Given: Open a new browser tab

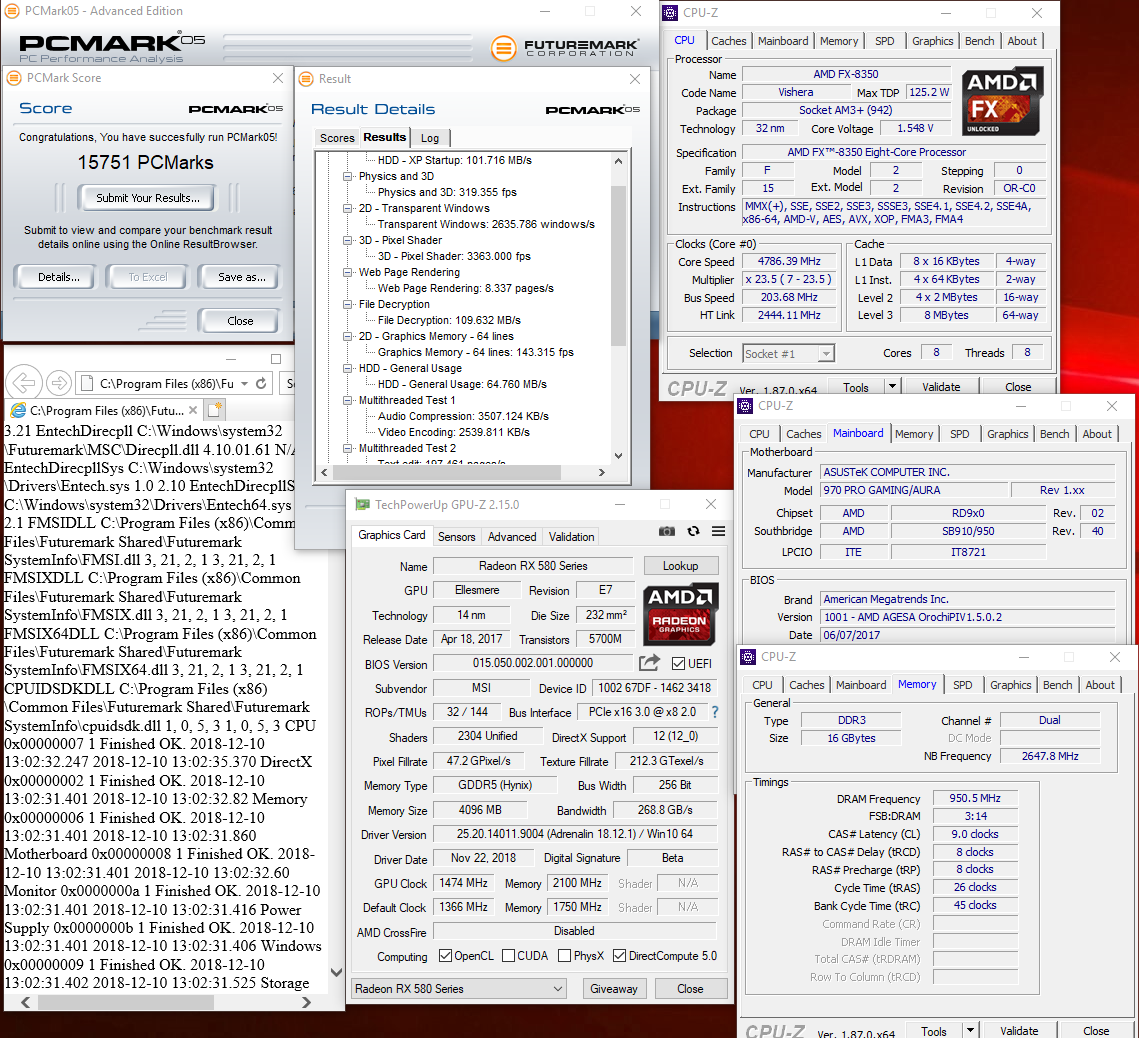Looking at the screenshot, I should (214, 409).
